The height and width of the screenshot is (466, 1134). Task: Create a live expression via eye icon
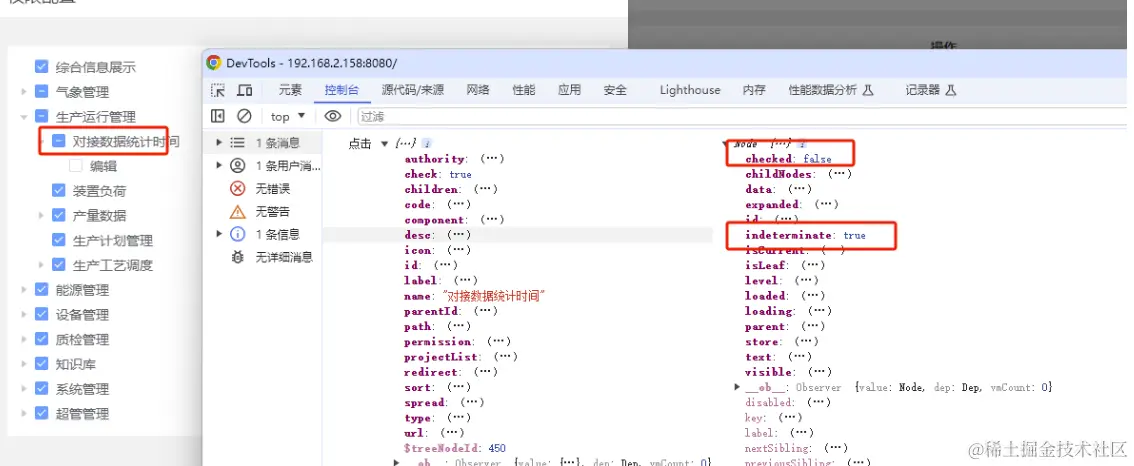(x=332, y=116)
